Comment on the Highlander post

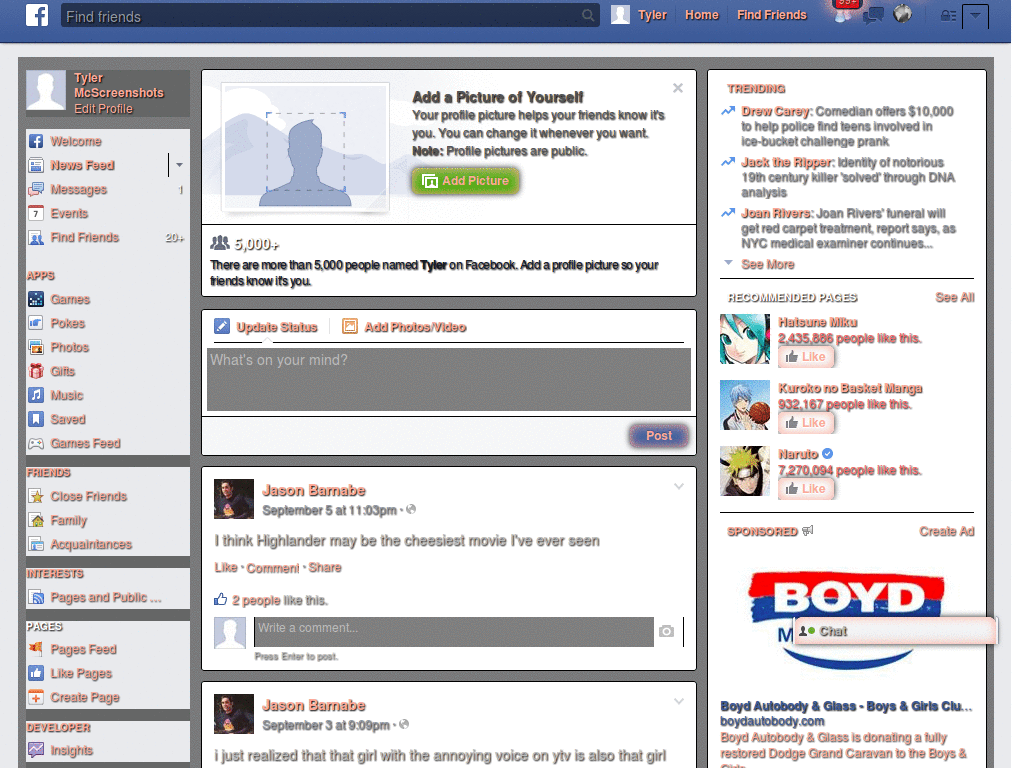point(272,568)
